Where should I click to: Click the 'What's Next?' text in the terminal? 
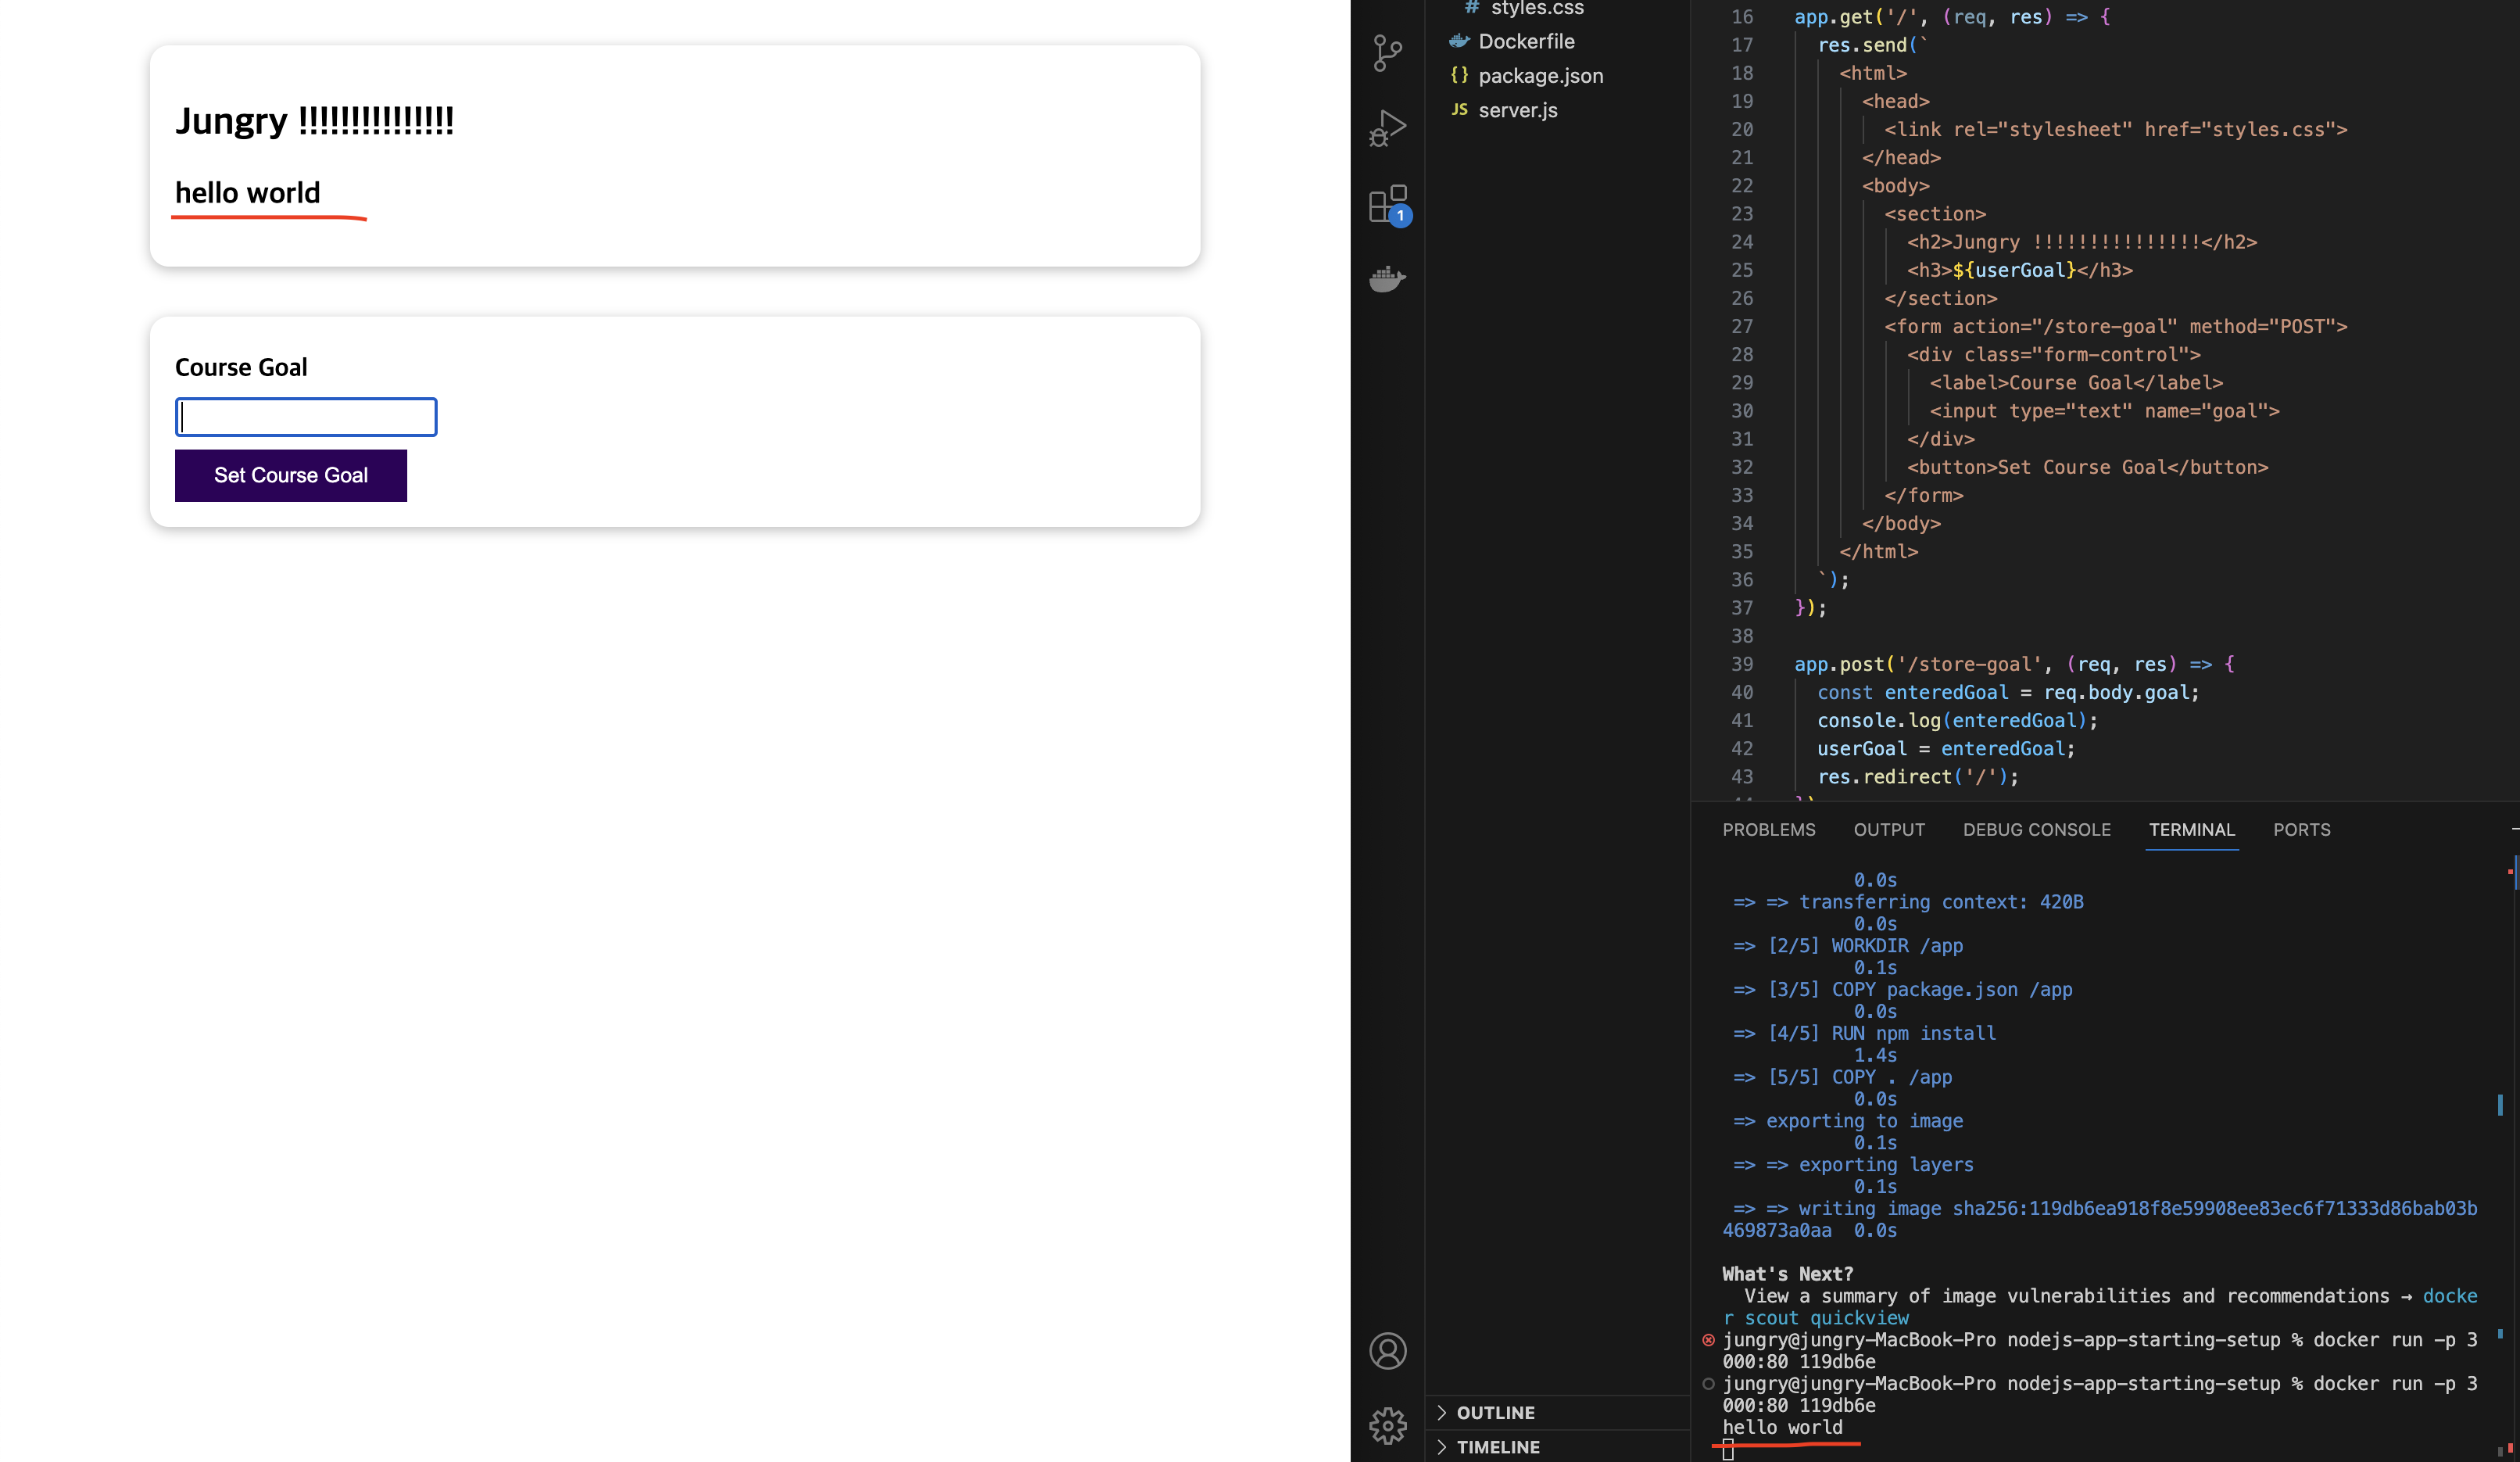pos(1787,1274)
